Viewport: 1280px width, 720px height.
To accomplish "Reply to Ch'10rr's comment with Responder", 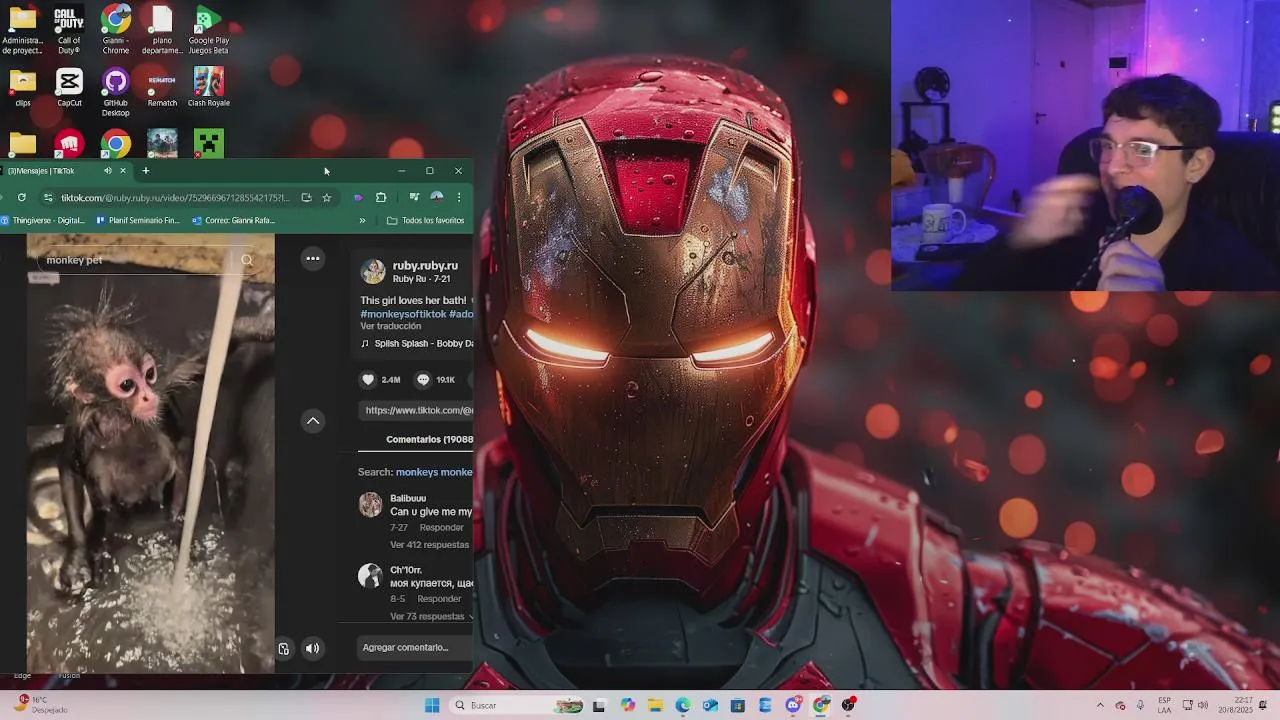I will [439, 599].
